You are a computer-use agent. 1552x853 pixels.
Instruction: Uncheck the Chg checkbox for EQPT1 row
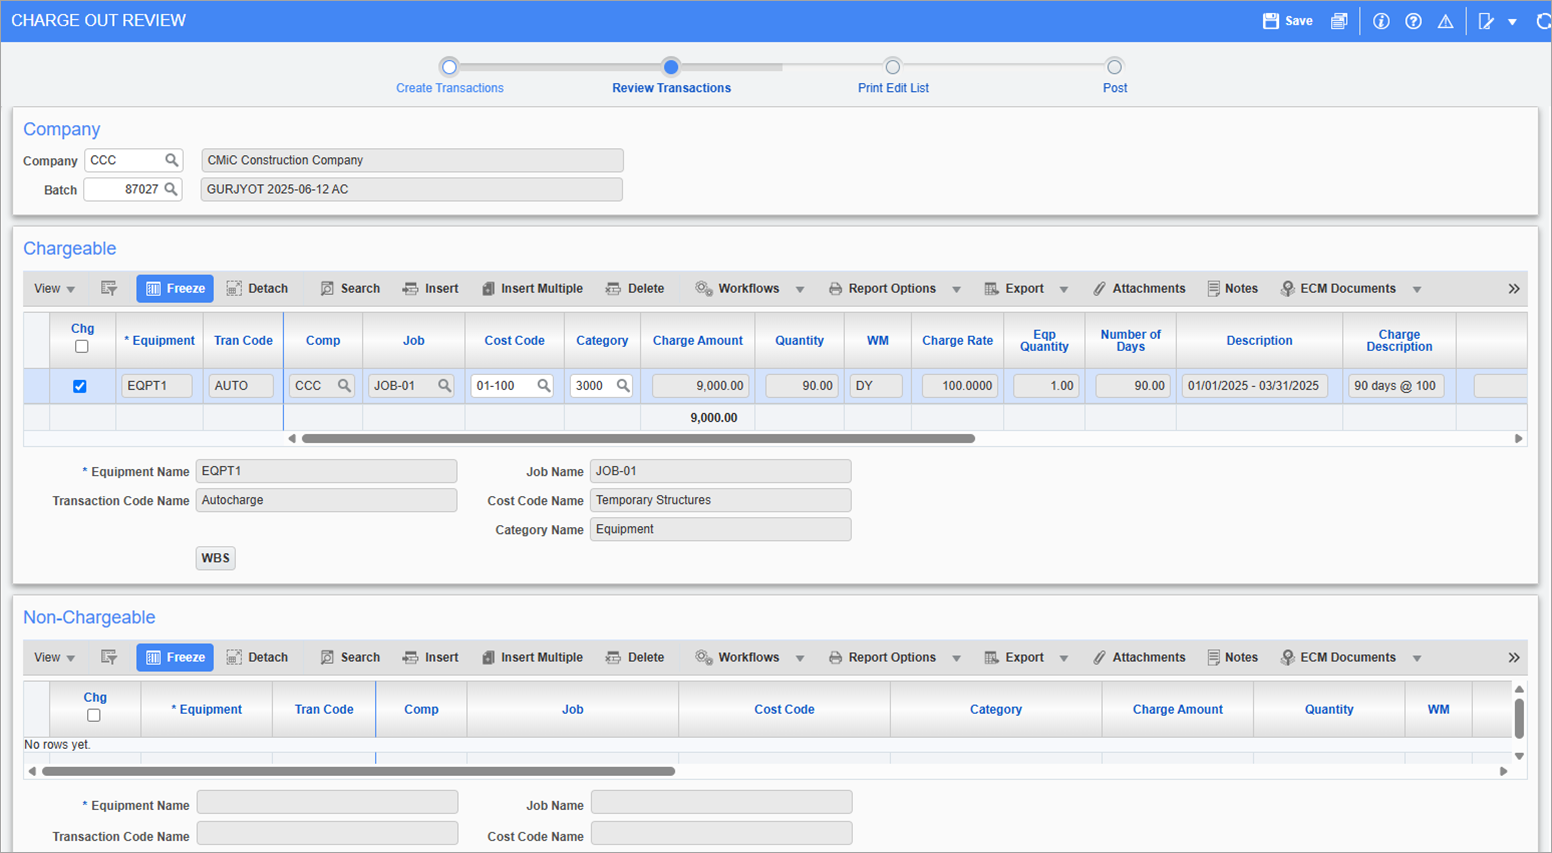pos(80,386)
